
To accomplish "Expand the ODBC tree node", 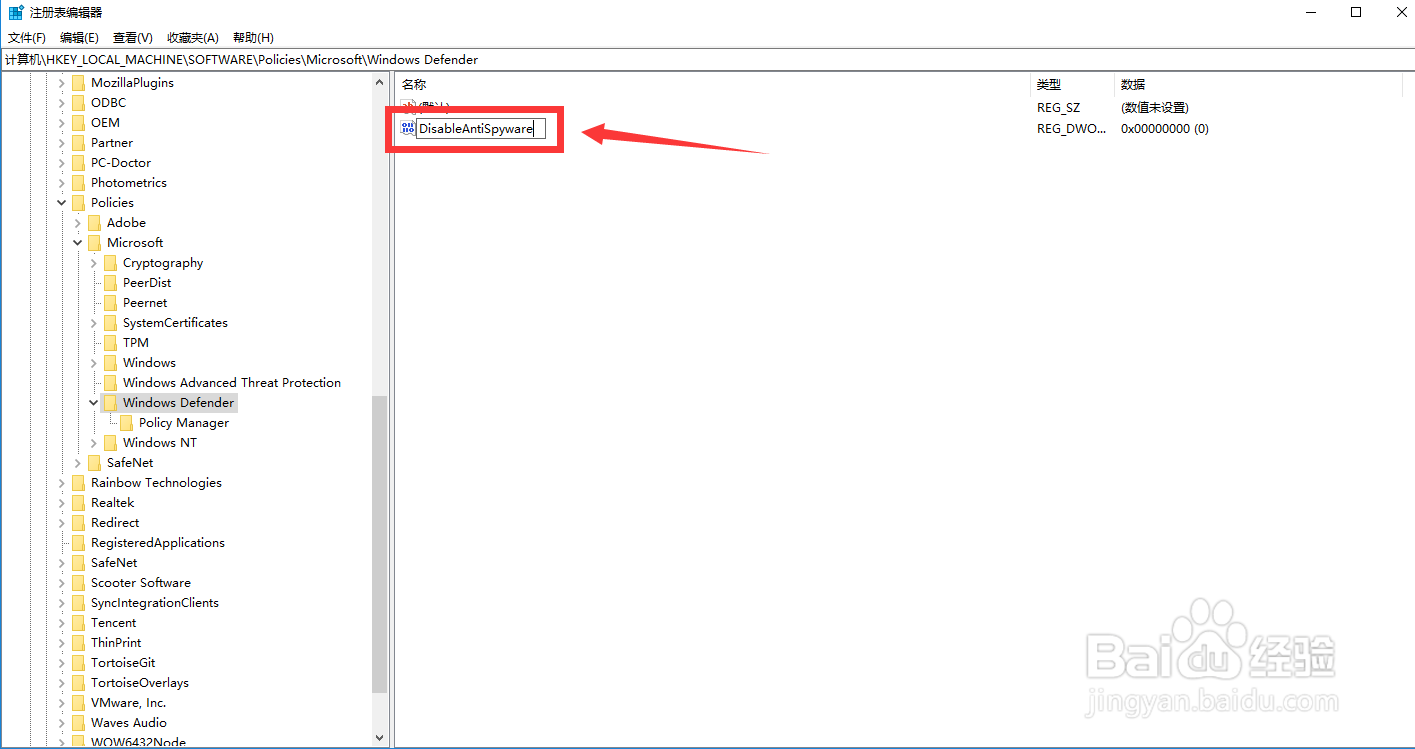I will tap(62, 102).
